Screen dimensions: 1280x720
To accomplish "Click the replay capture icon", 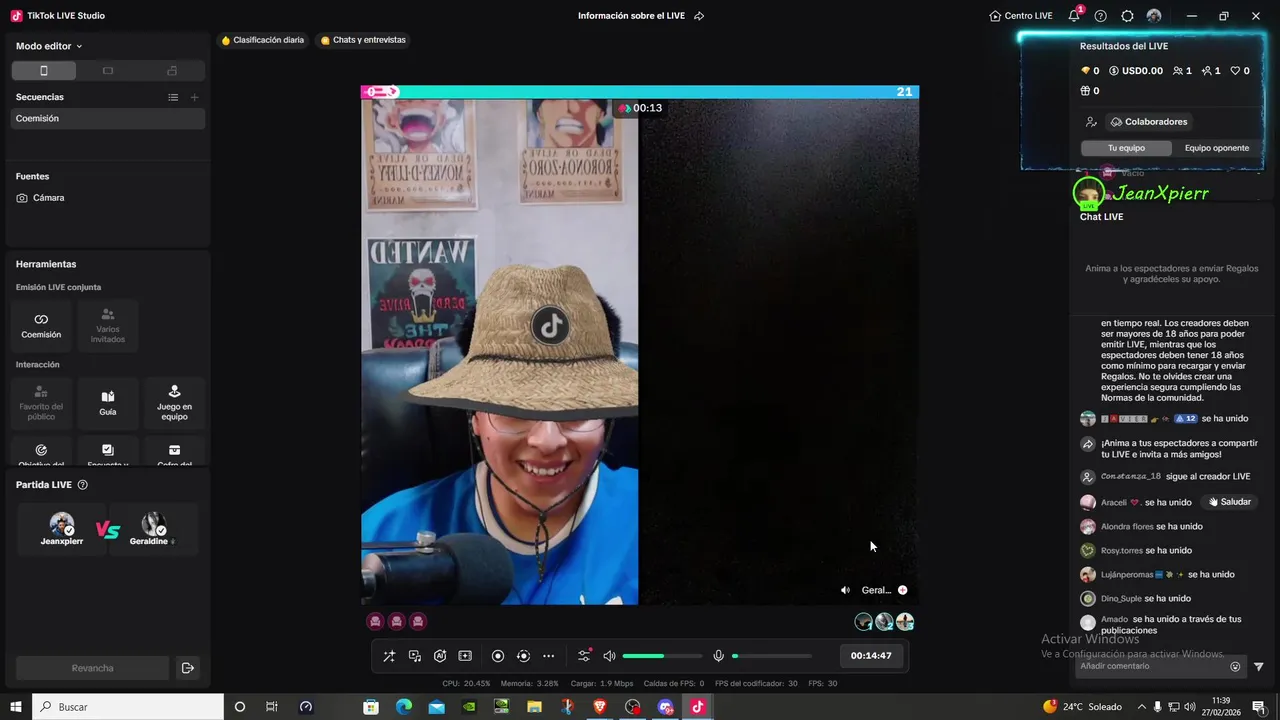I will coord(523,656).
